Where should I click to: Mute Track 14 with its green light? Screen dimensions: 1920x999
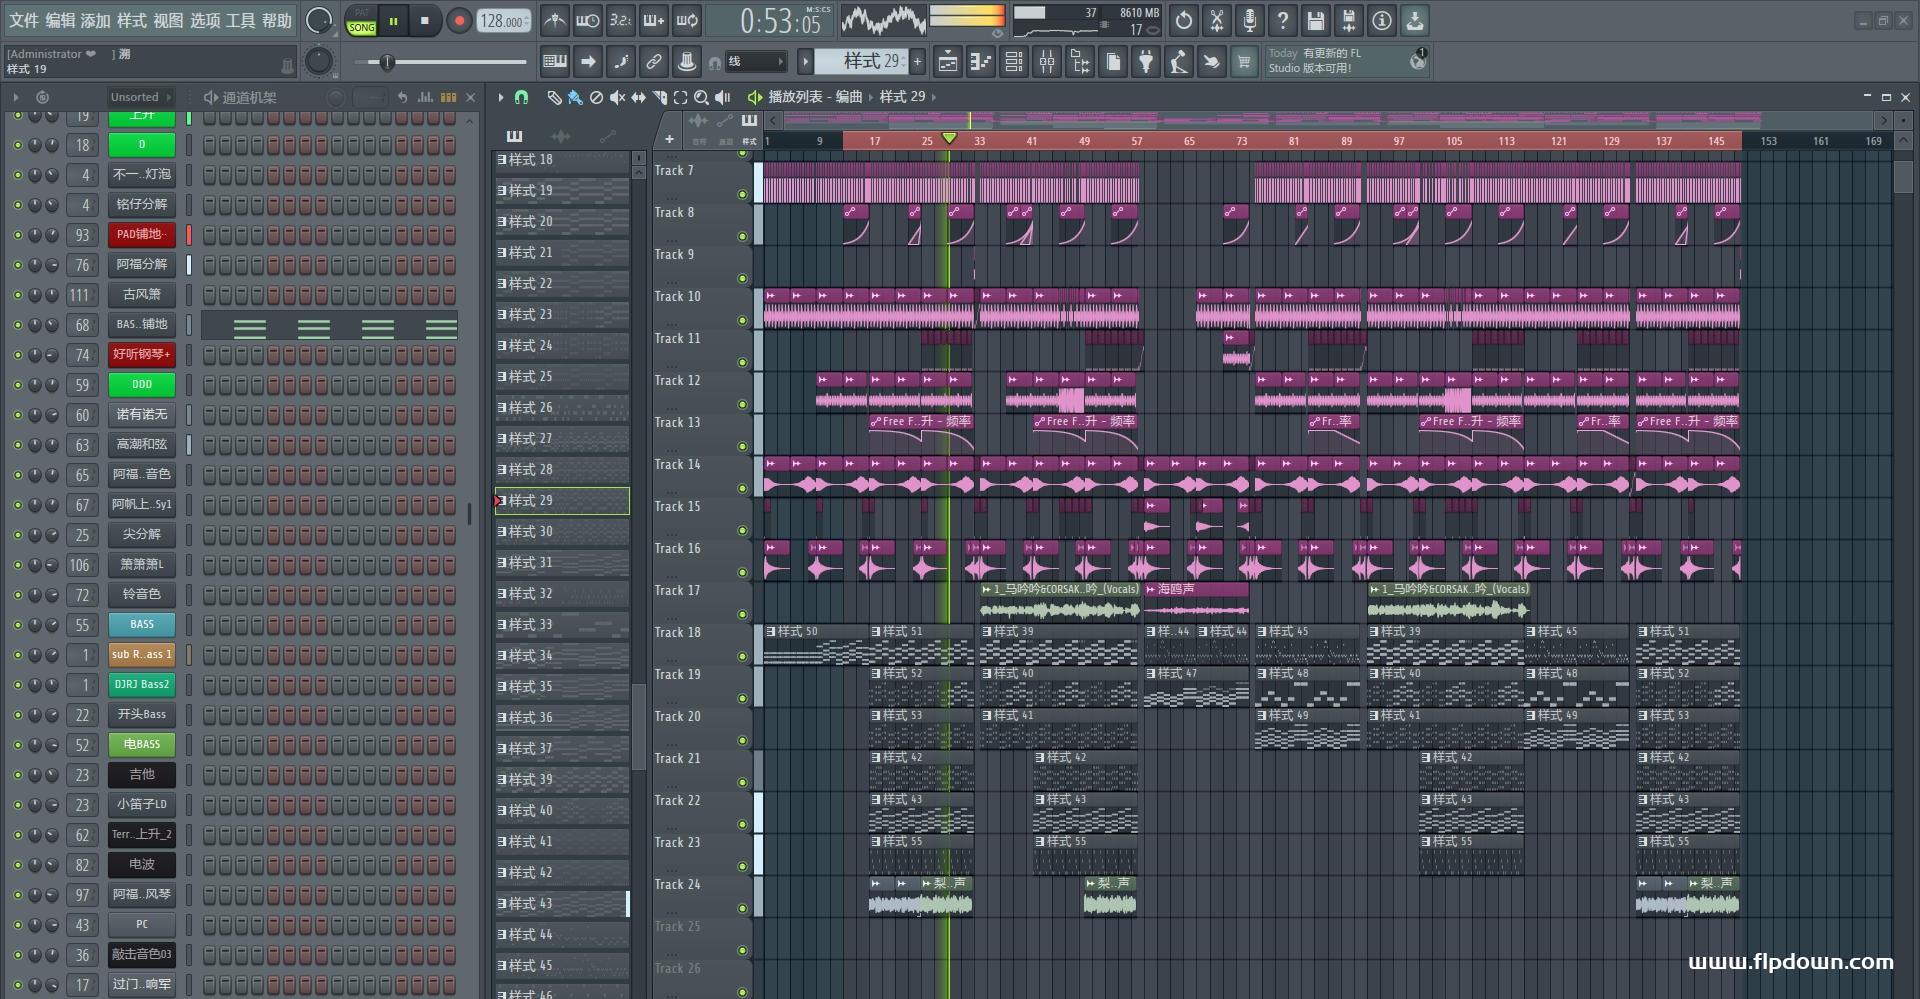click(742, 488)
